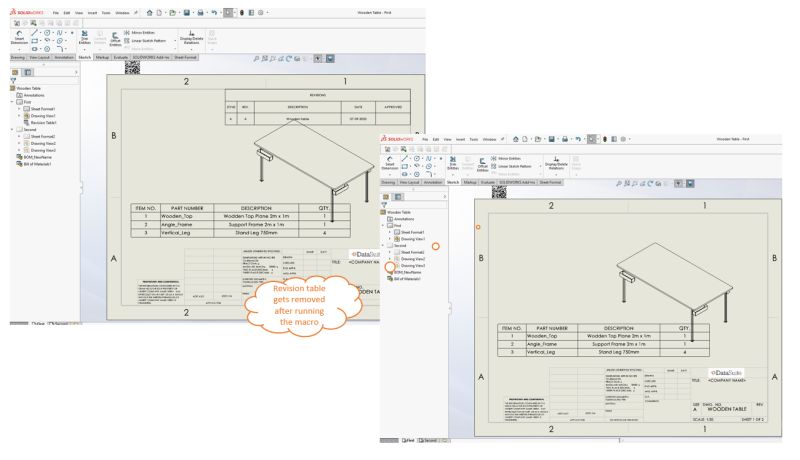Click 'Vertical_Leg' cell in front window BOM table

(x=552, y=352)
